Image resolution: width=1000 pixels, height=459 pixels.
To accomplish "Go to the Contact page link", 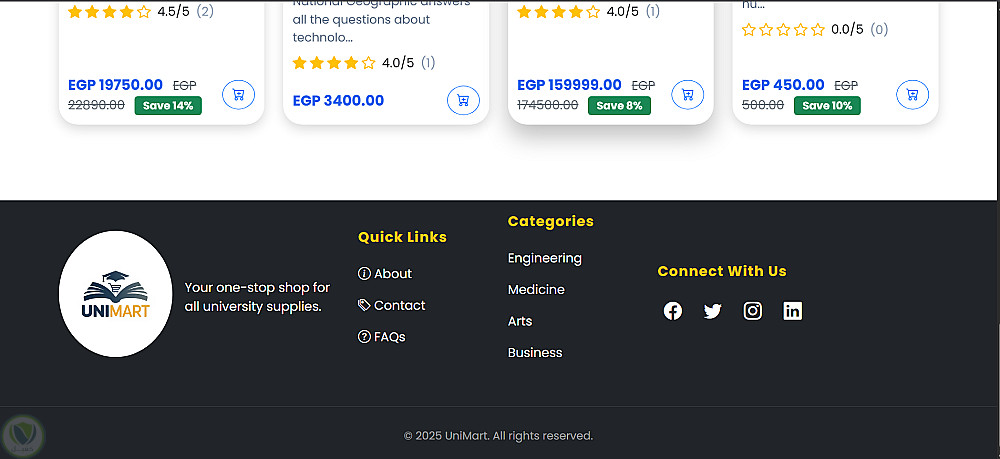I will [x=392, y=306].
